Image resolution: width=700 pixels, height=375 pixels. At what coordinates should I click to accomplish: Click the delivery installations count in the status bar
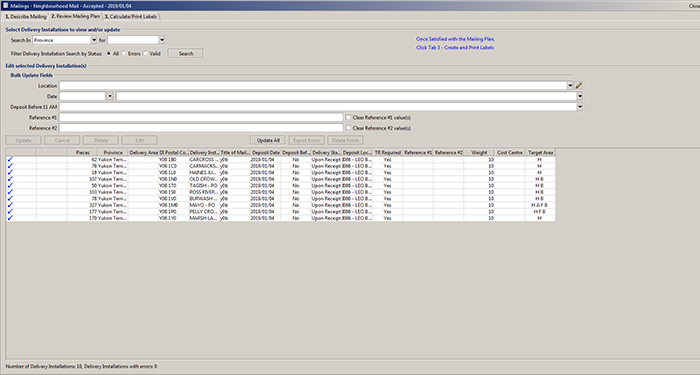44,367
